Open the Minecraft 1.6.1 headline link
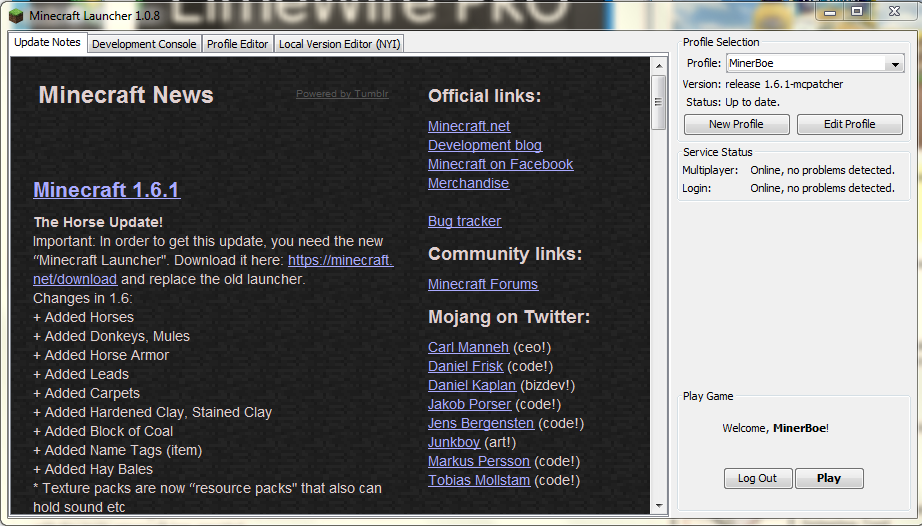Screen dimensions: 922x526 [106, 190]
